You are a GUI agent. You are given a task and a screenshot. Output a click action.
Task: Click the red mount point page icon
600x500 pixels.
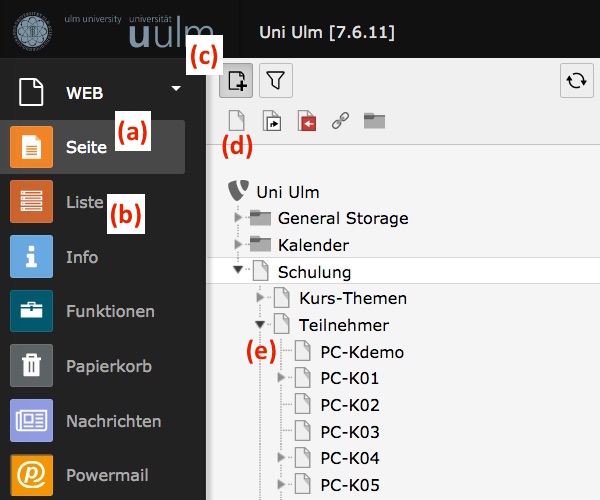306,122
